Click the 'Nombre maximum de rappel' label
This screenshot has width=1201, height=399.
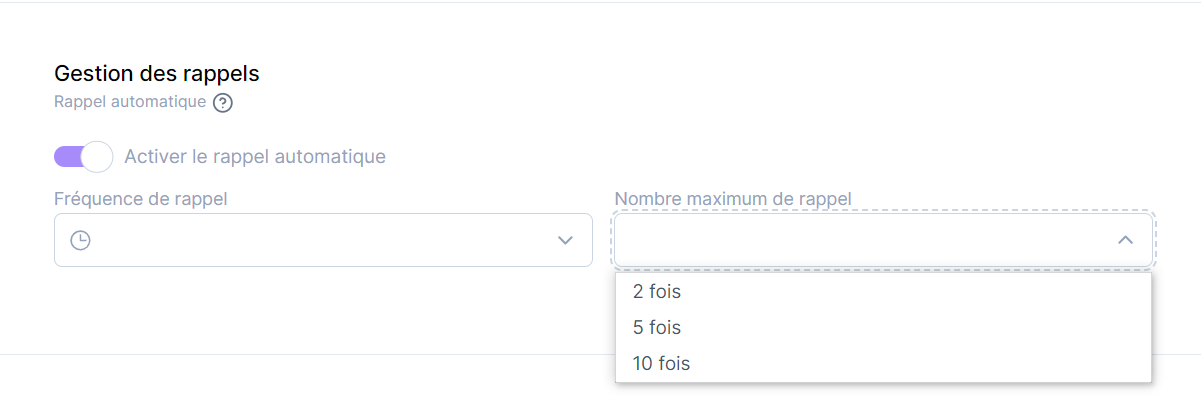pyautogui.click(x=733, y=198)
